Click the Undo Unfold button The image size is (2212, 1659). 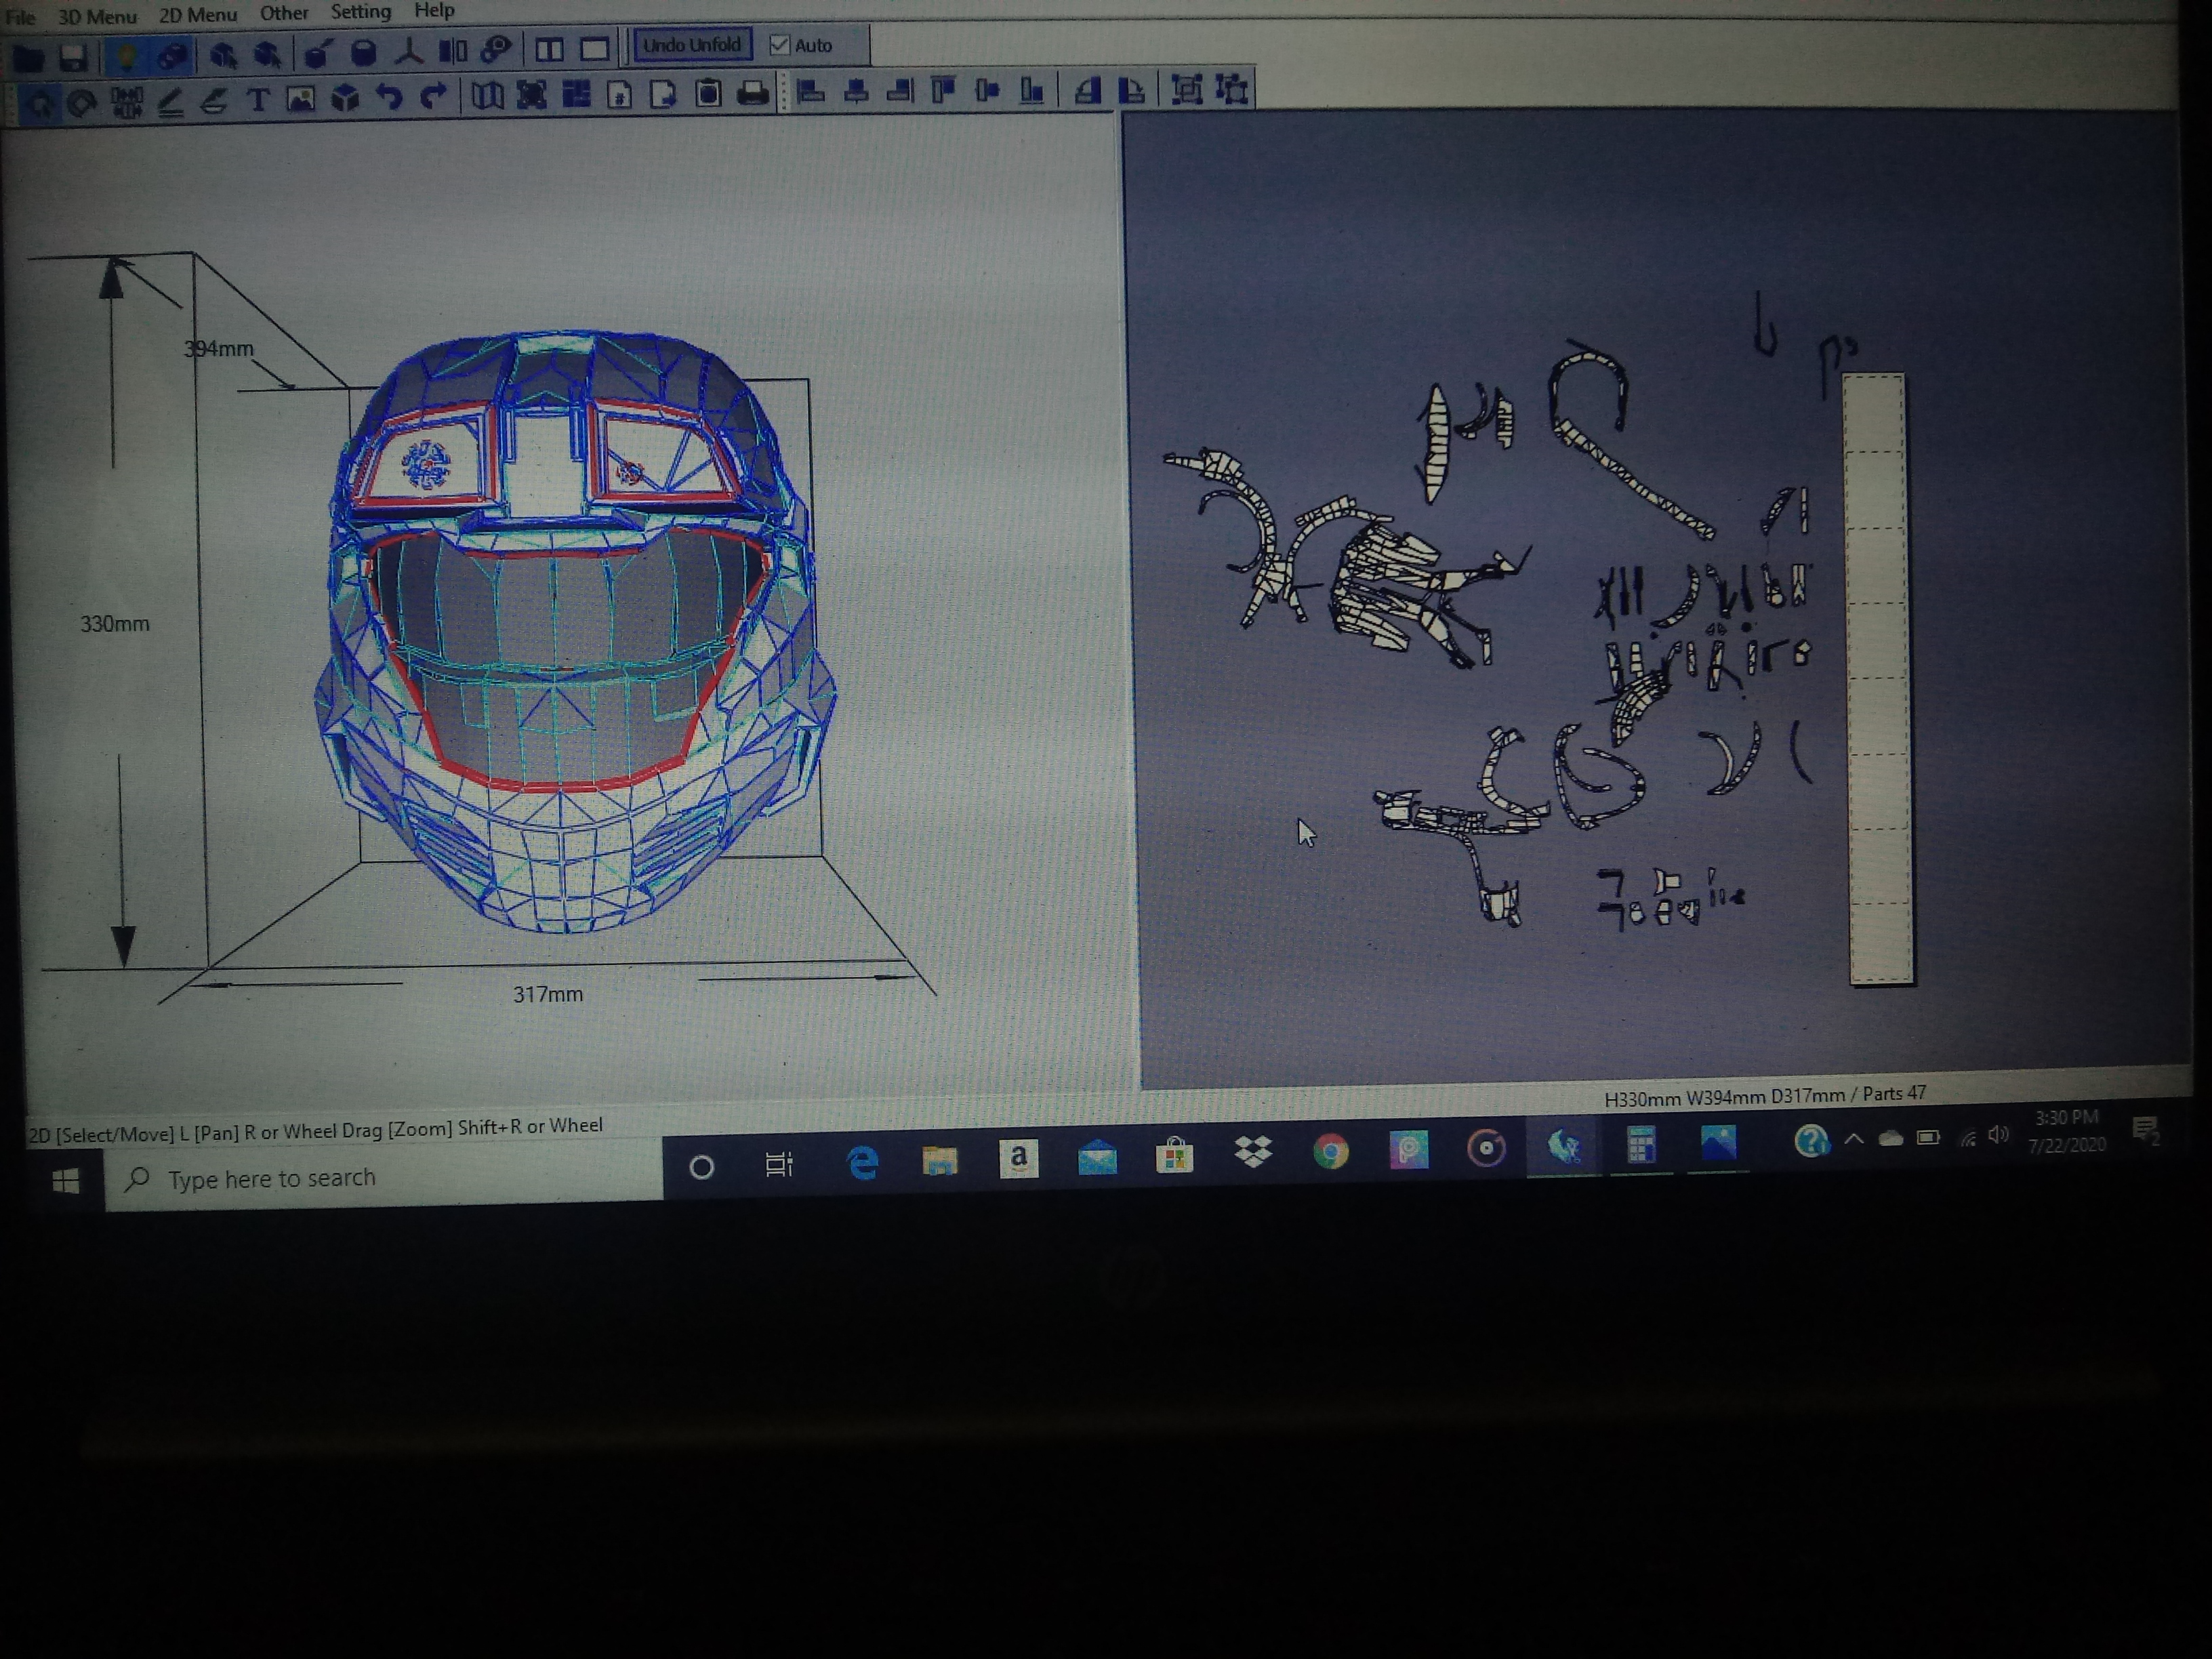point(692,45)
